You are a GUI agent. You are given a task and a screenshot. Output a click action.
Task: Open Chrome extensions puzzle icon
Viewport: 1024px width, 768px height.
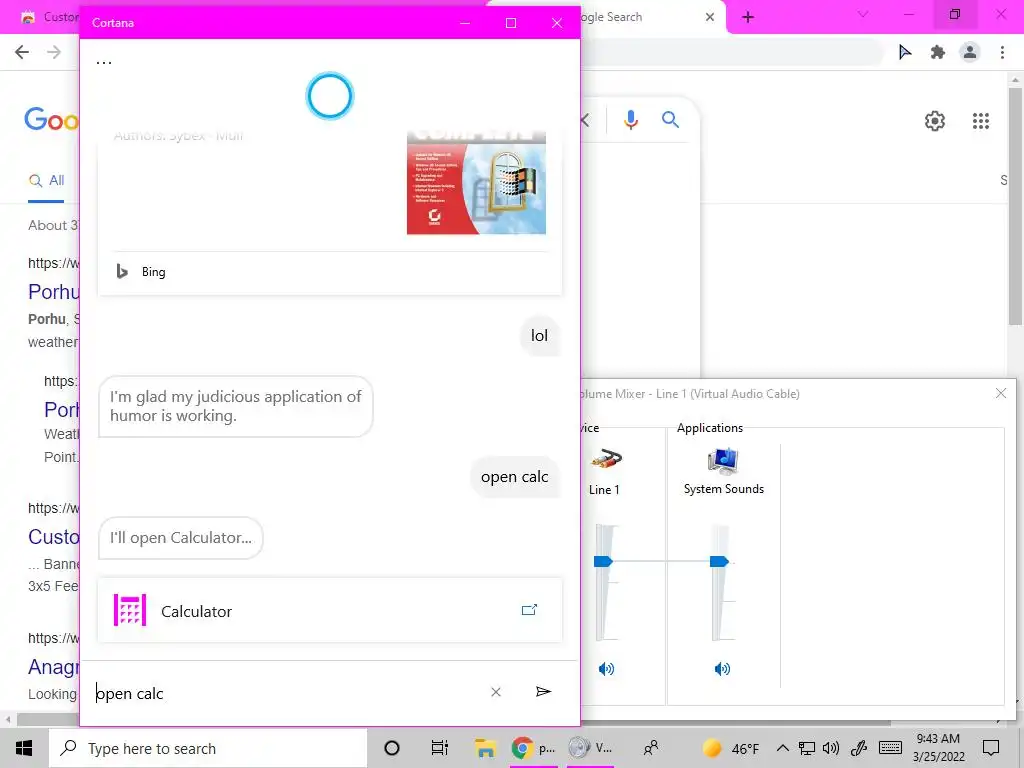click(938, 52)
